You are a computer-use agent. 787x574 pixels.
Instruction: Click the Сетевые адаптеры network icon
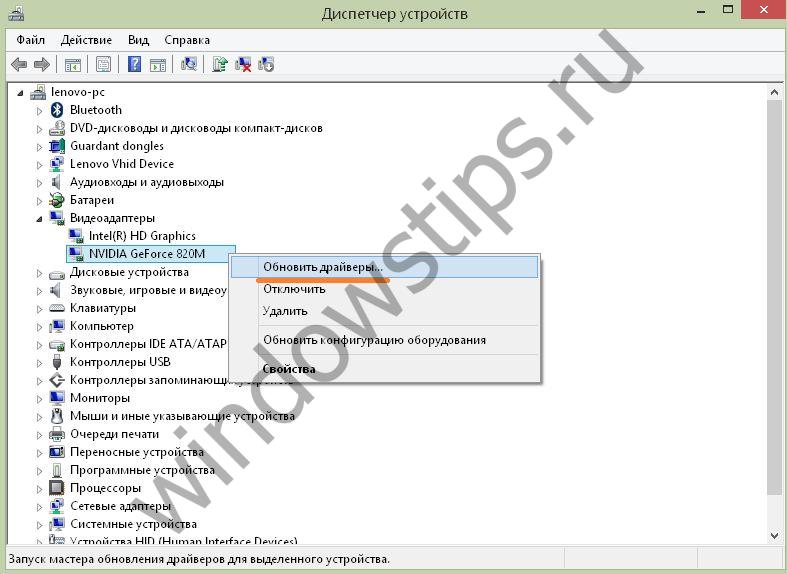pyautogui.click(x=57, y=506)
